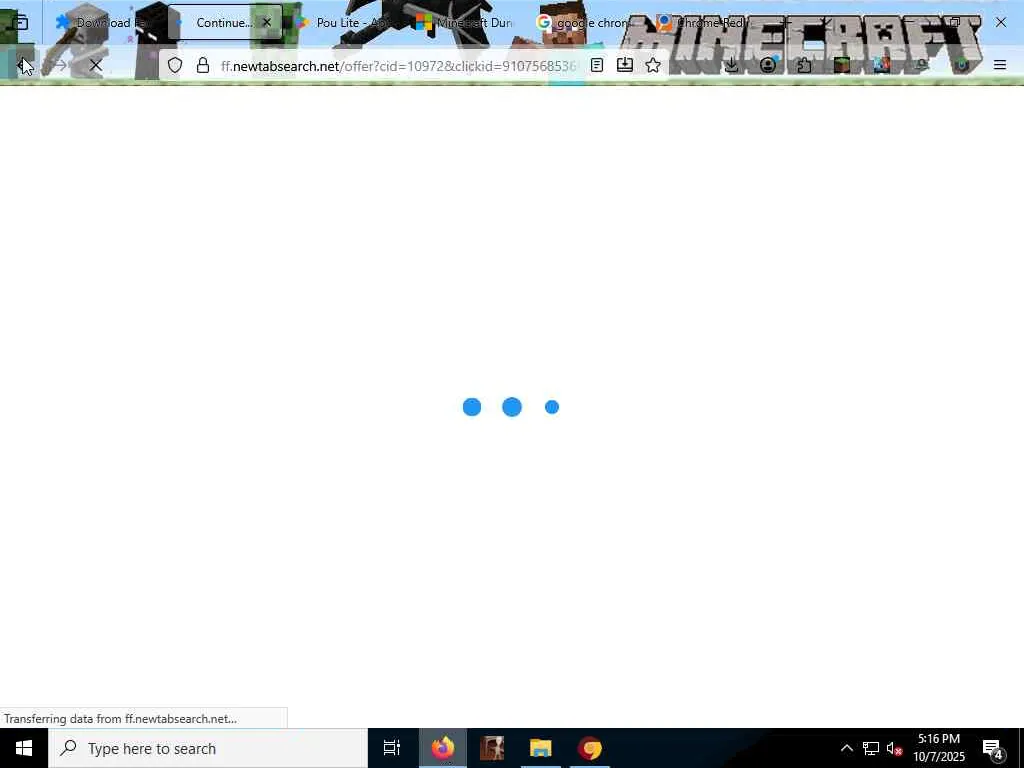Image resolution: width=1024 pixels, height=768 pixels.
Task: Click the Firefox taskbar icon
Action: [443, 748]
